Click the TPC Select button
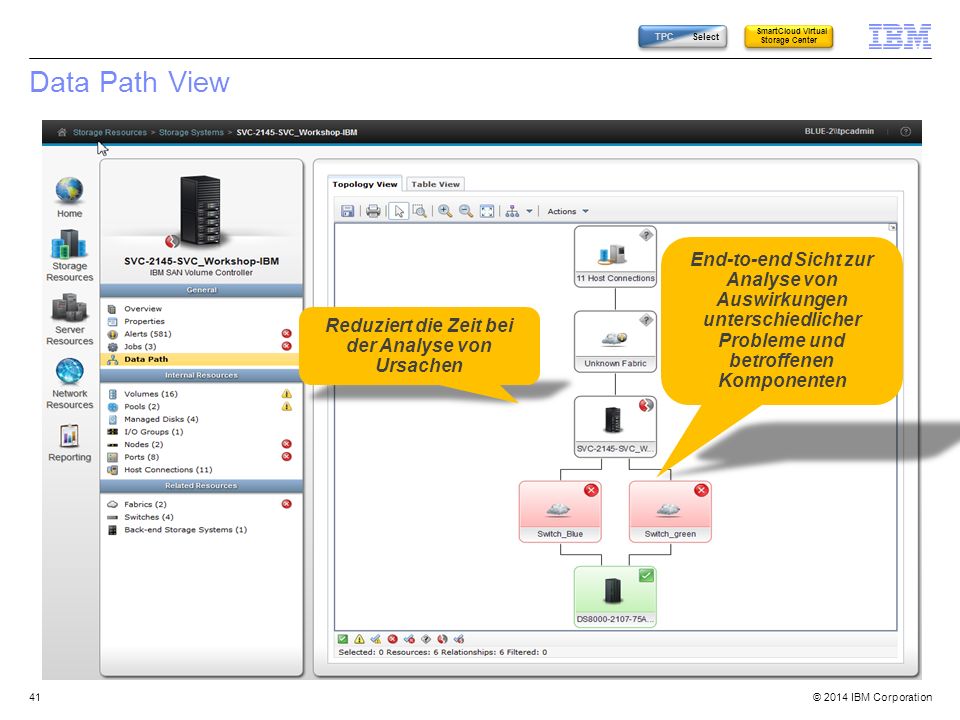Screen dimensions: 960x720 coord(682,37)
